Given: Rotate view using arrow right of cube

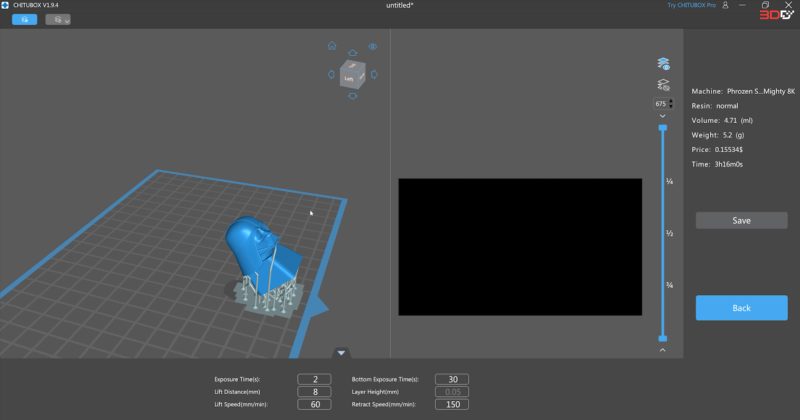Looking at the screenshot, I should [x=372, y=72].
